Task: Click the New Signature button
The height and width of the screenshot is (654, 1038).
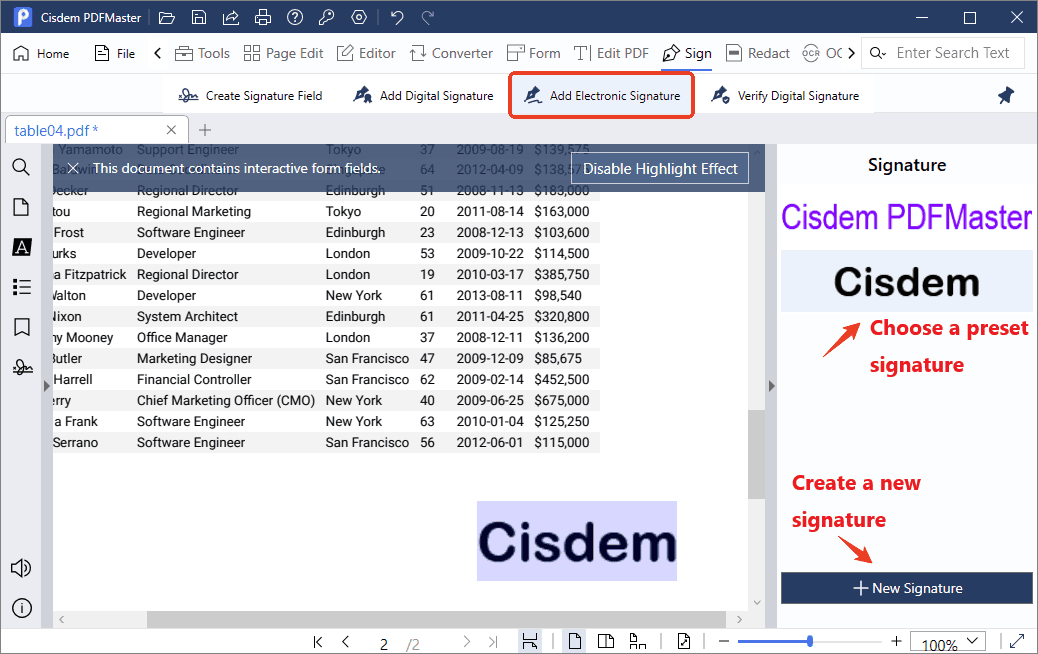Action: 907,588
